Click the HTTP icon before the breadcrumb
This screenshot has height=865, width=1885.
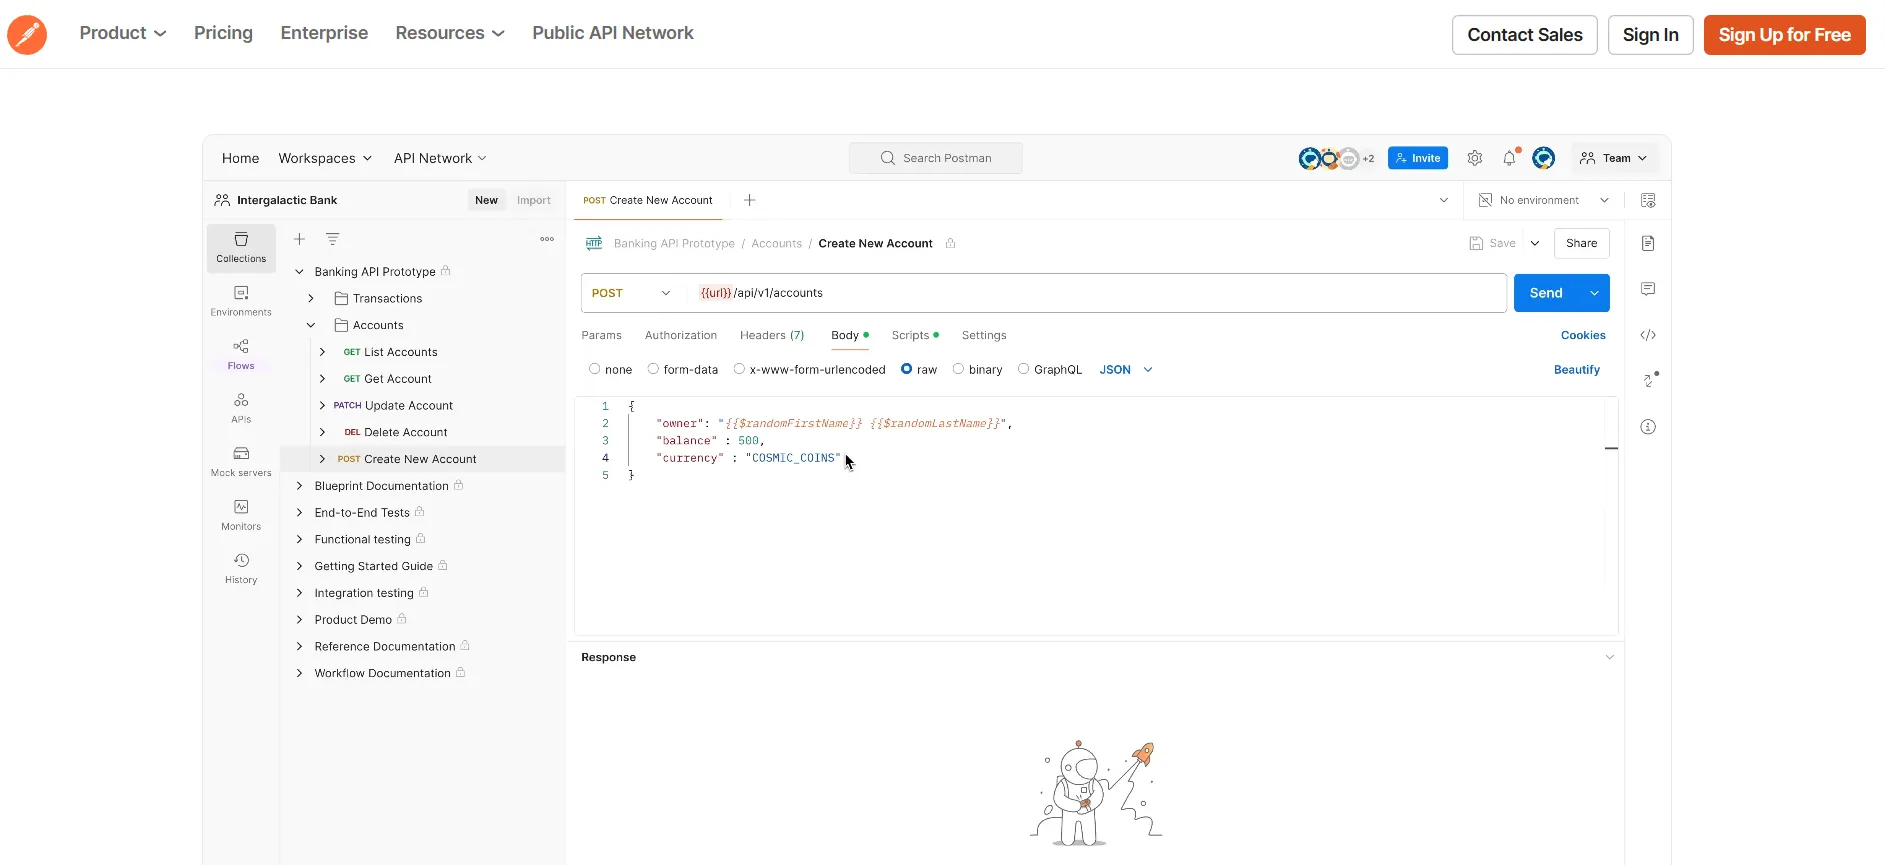point(594,243)
